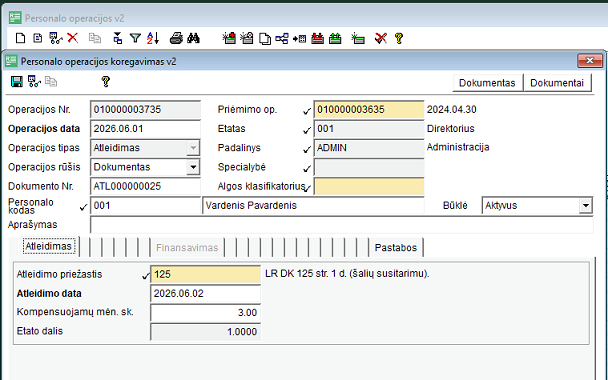Click the help question mark in the edit dialog
This screenshot has width=608, height=380.
pyautogui.click(x=105, y=81)
